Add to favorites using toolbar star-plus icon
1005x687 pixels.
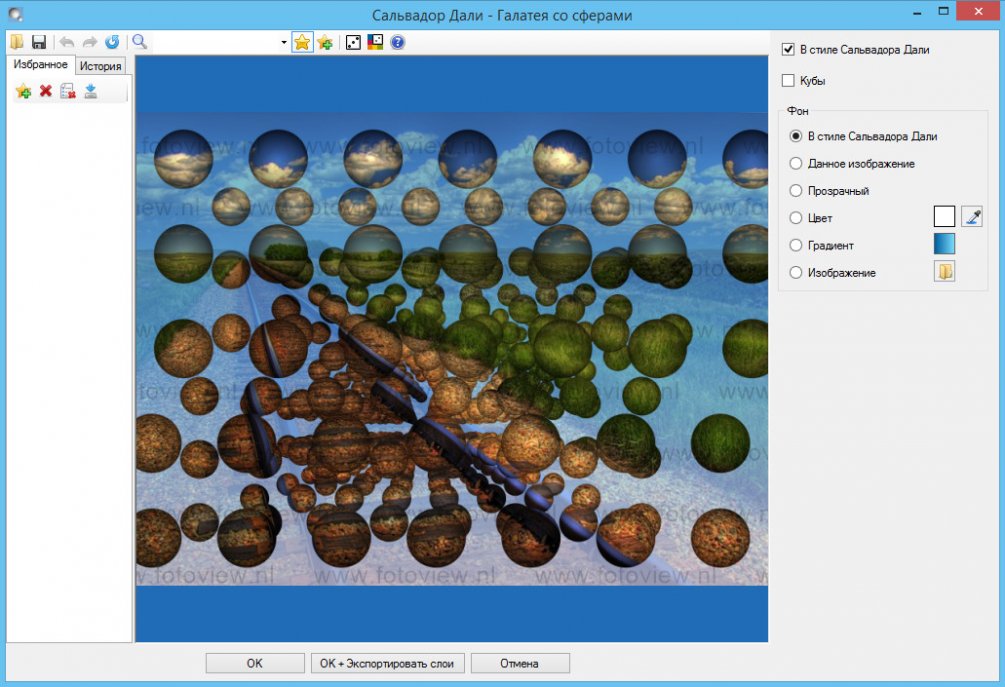326,42
